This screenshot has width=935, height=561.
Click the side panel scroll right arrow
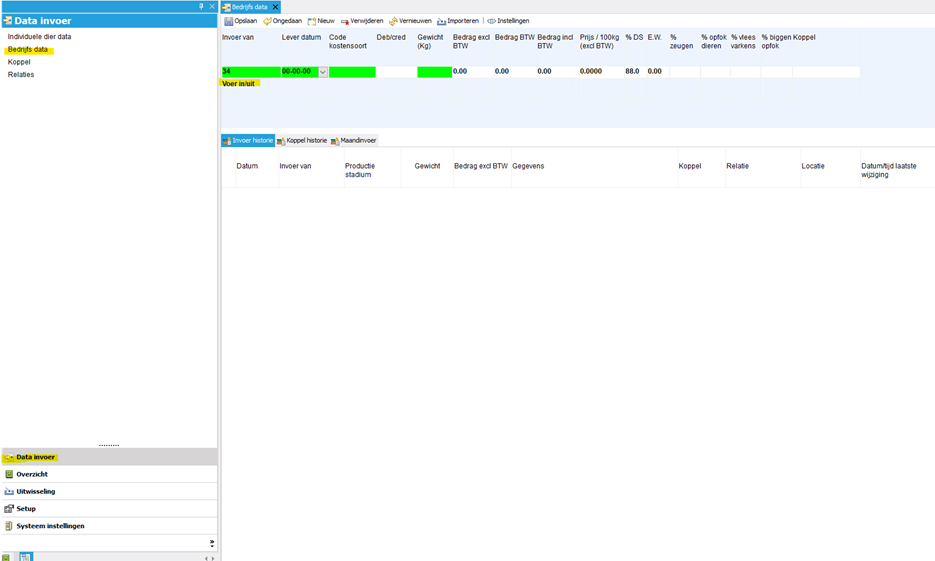[213, 559]
